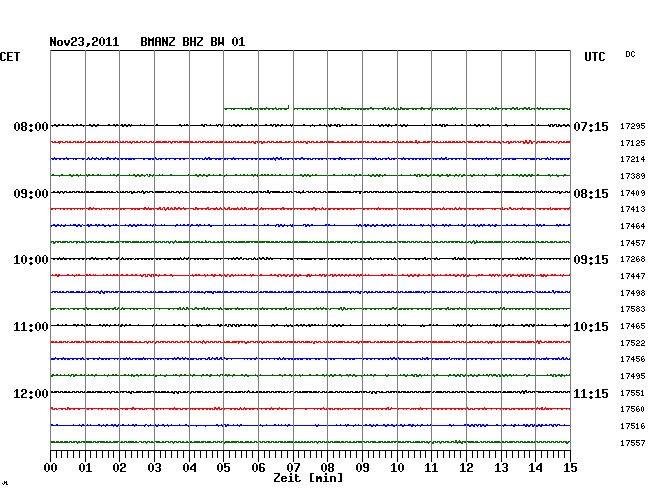The image size is (650, 494).
Task: Click the "Zeit [min]" axis title
Action: click(x=308, y=478)
